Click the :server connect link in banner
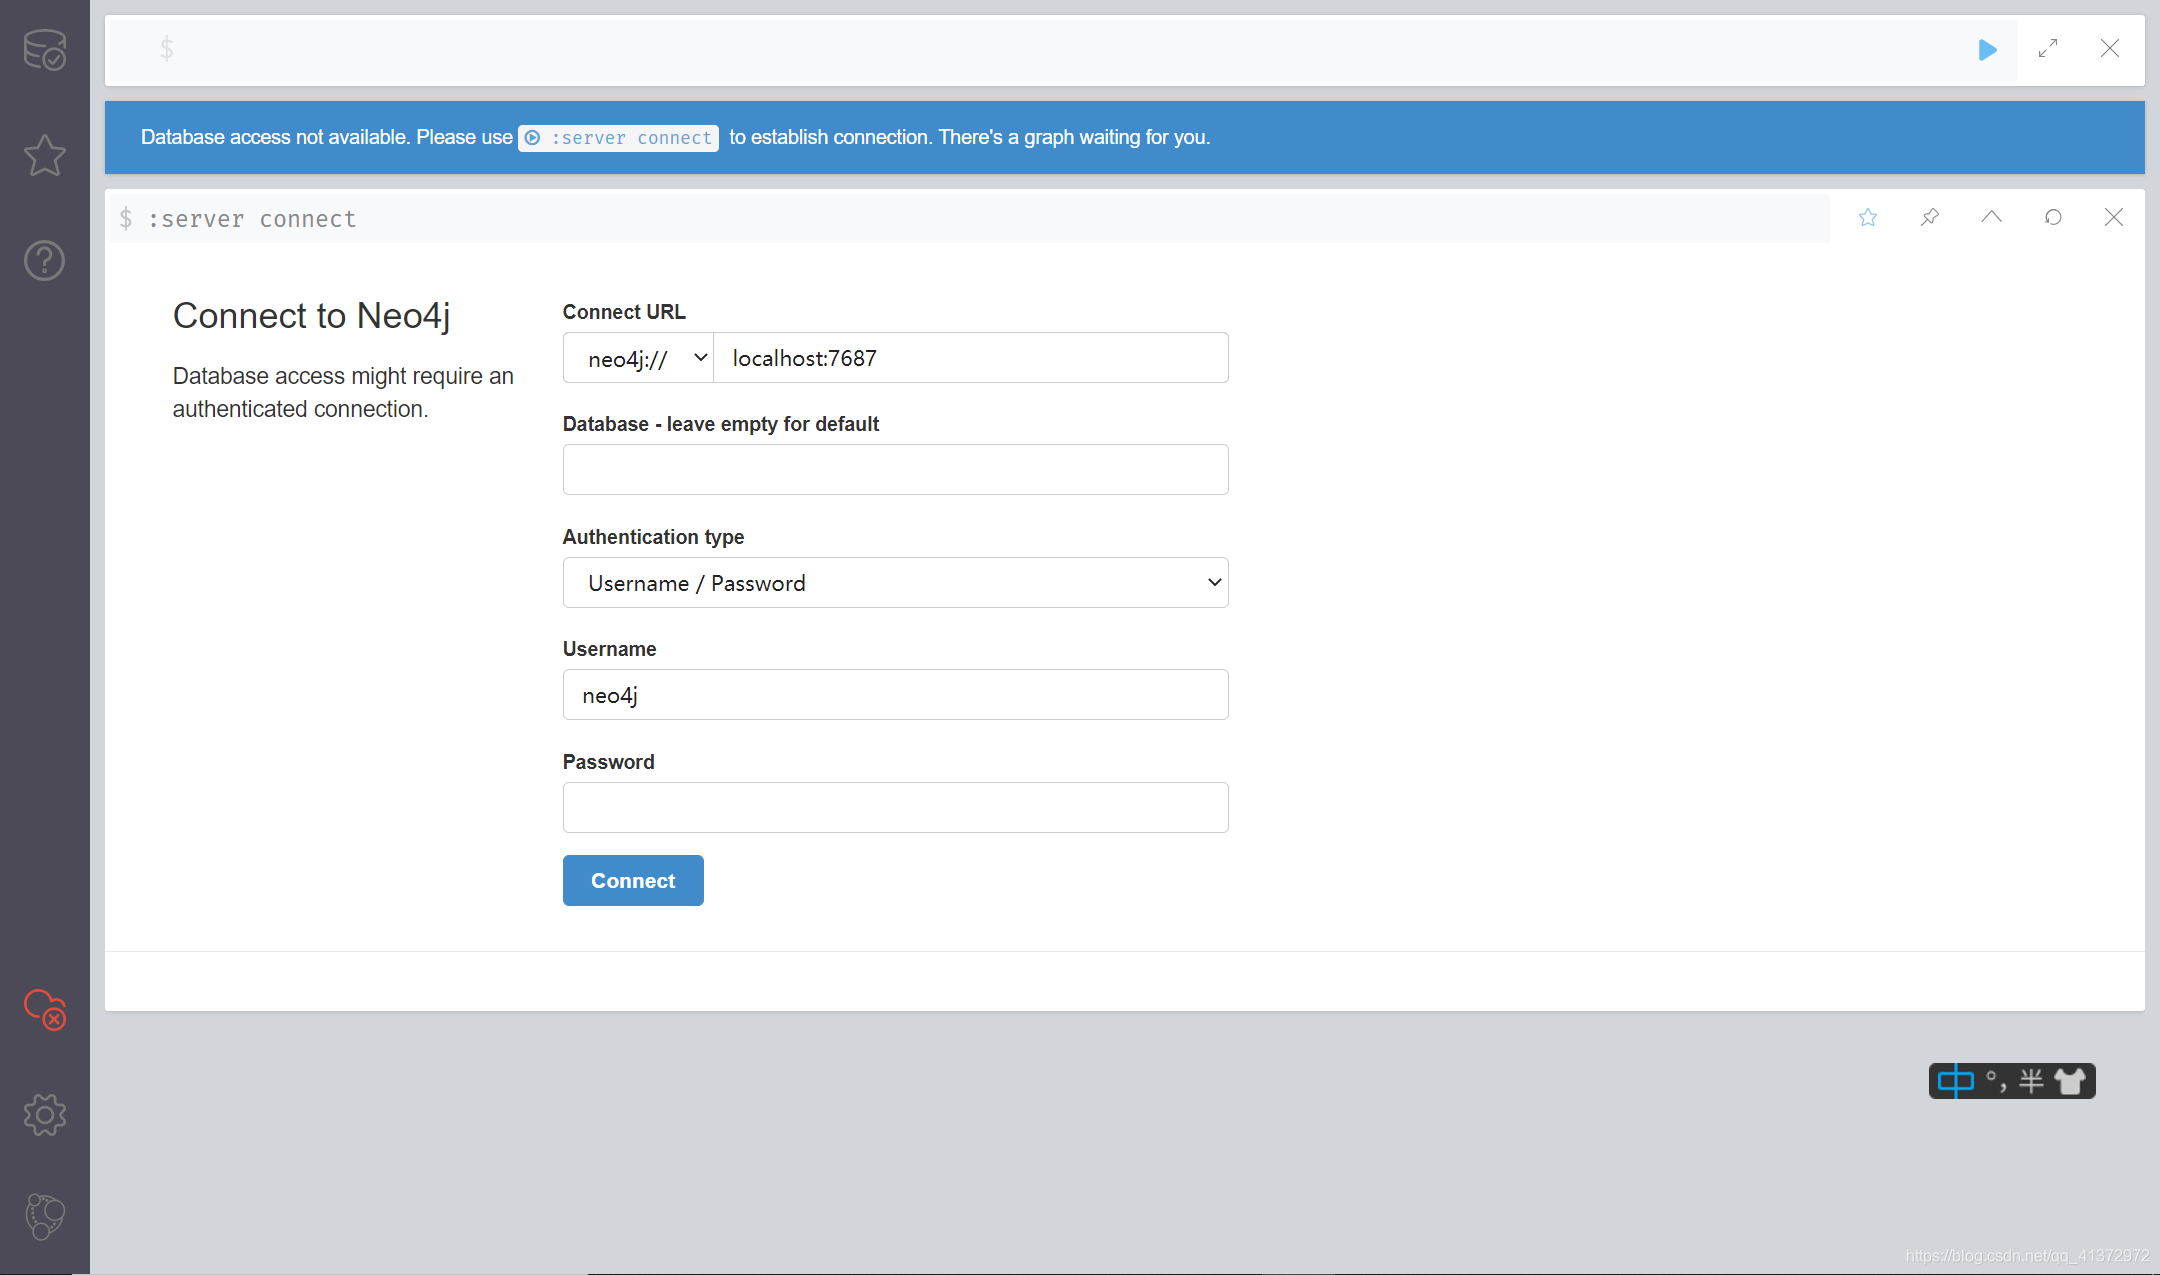The height and width of the screenshot is (1275, 2160). pyautogui.click(x=618, y=138)
